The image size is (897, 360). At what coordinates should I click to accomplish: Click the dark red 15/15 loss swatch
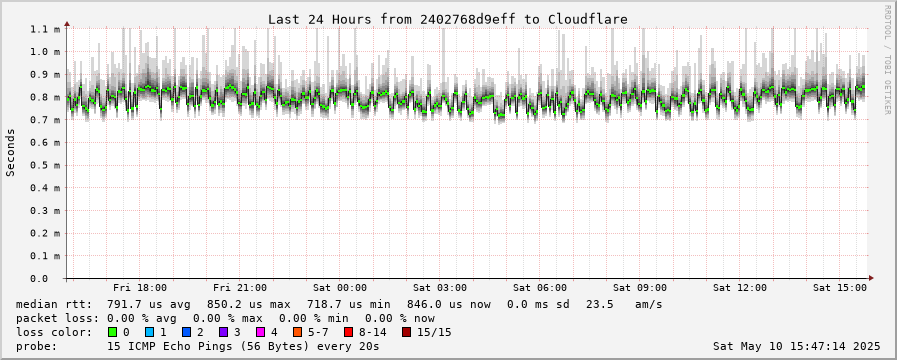406,332
